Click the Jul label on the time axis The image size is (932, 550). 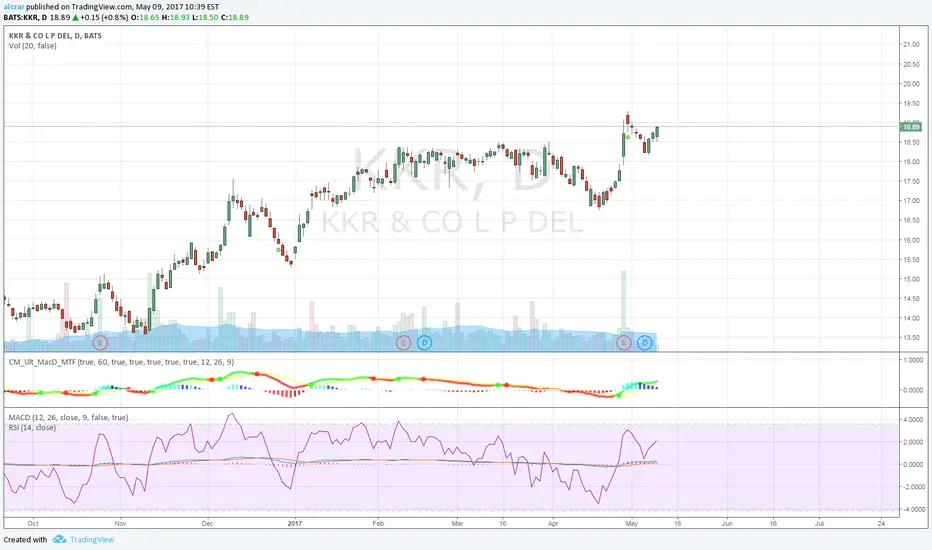point(819,524)
